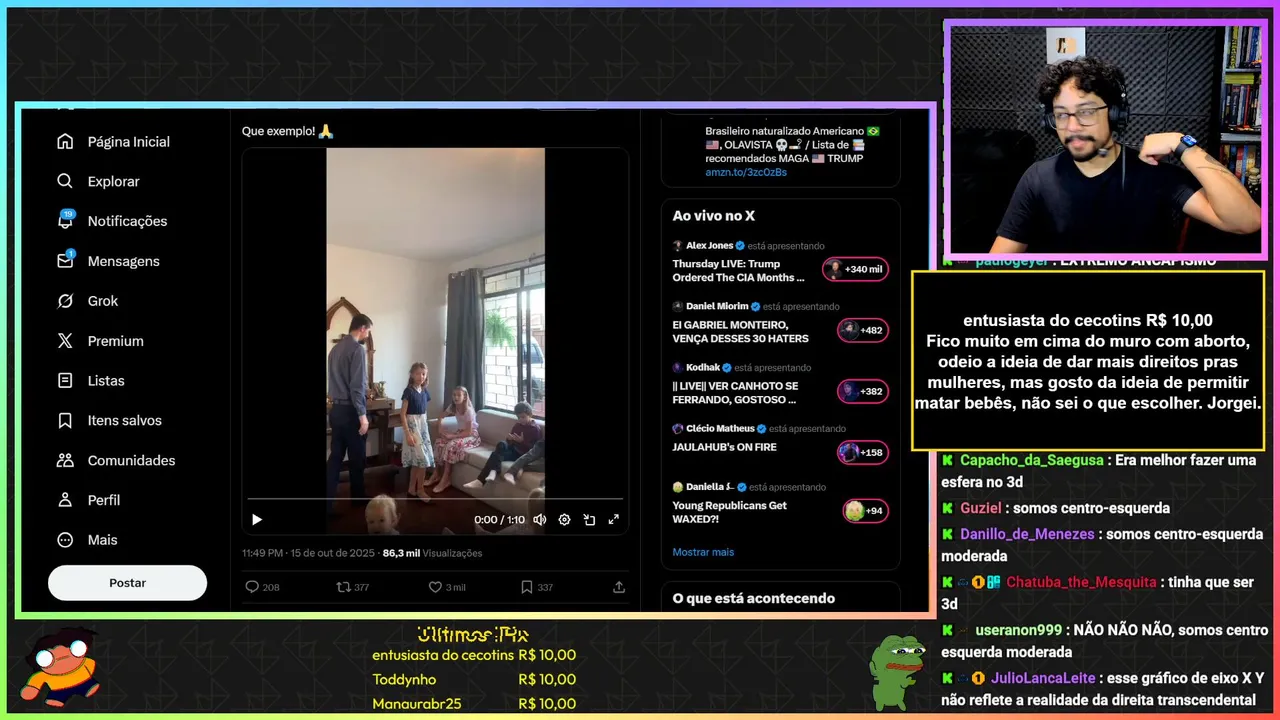
Task: Open Thursday LIVE: Trump Ordered The CIA broadcast
Action: 739,271
